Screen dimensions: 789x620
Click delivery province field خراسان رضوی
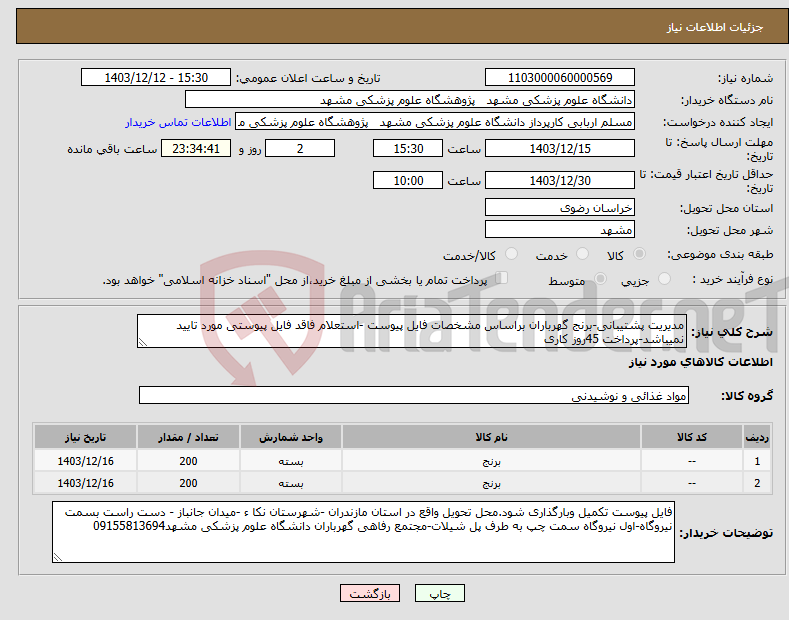560,207
